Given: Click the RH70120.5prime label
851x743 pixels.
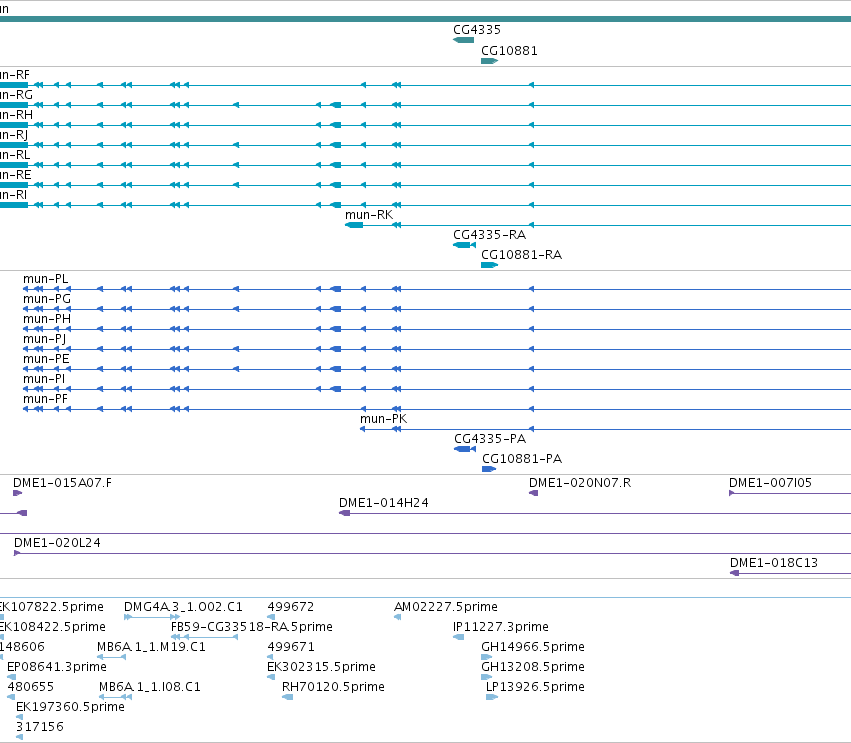Looking at the screenshot, I should pos(333,687).
